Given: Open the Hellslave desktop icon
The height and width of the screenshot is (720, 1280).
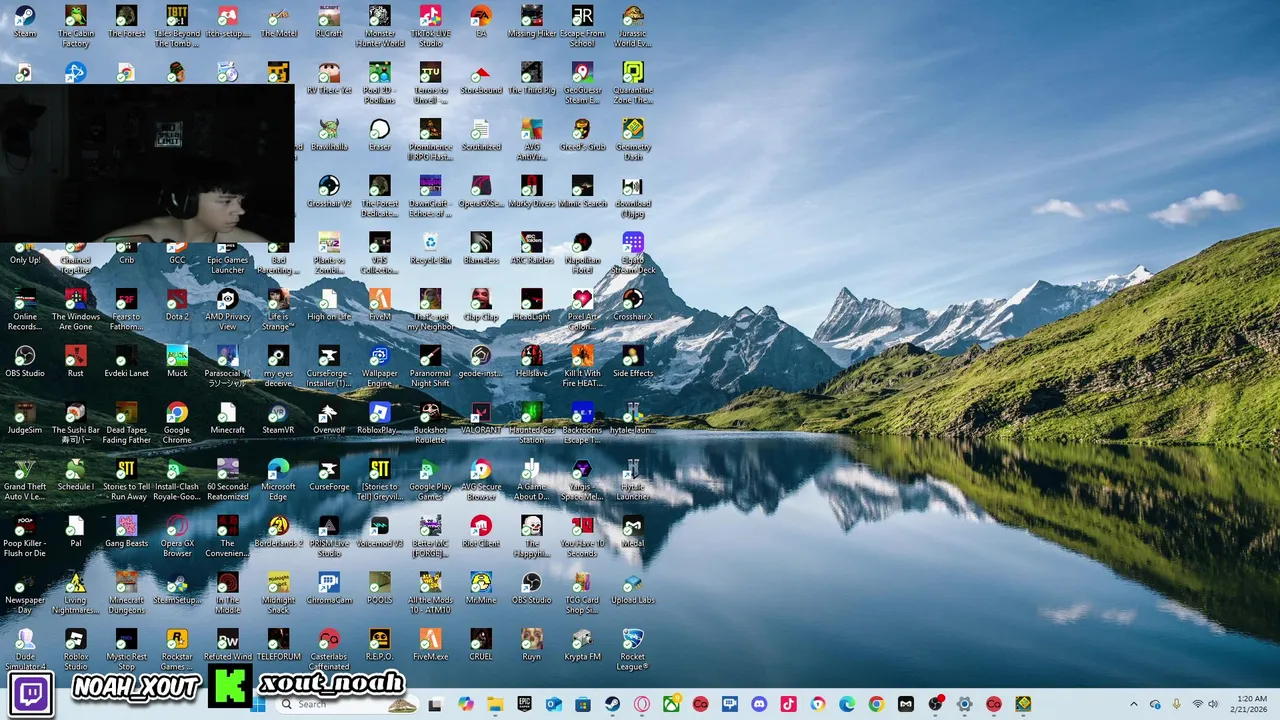Looking at the screenshot, I should 532,363.
